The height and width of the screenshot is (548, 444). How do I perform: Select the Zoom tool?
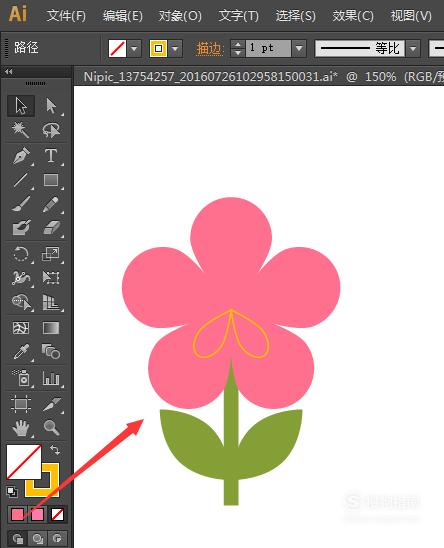point(51,428)
